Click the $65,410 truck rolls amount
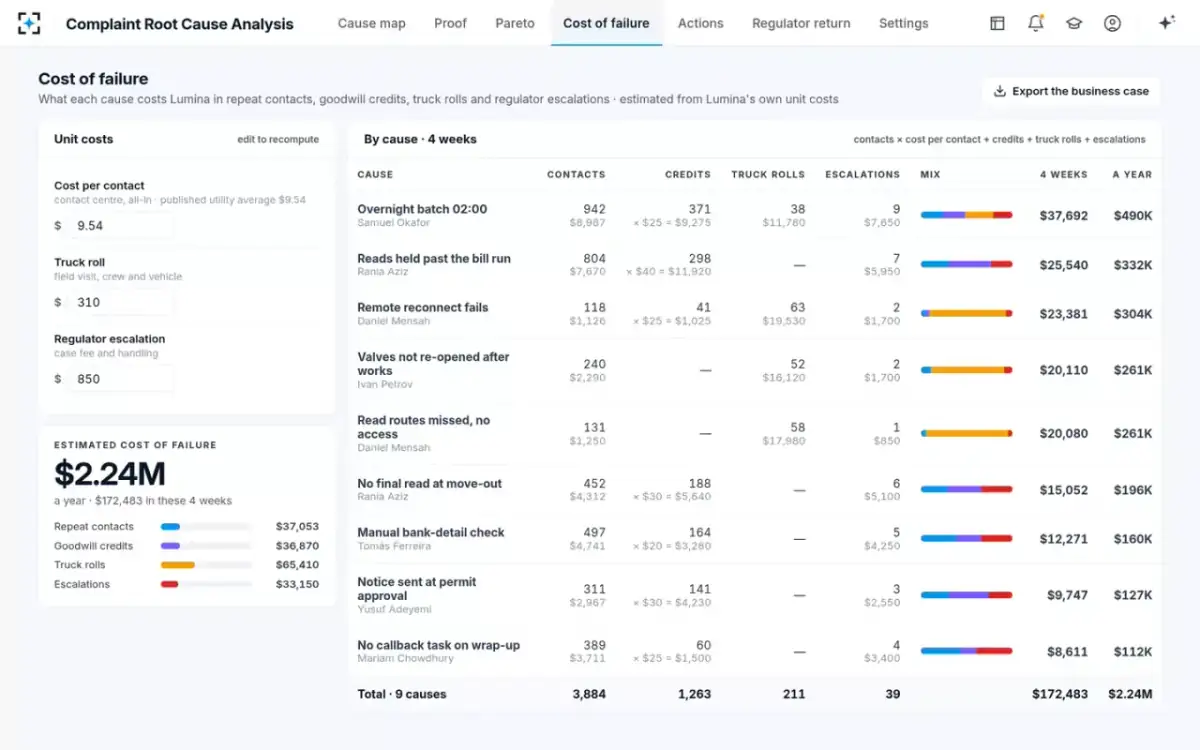 (x=297, y=565)
